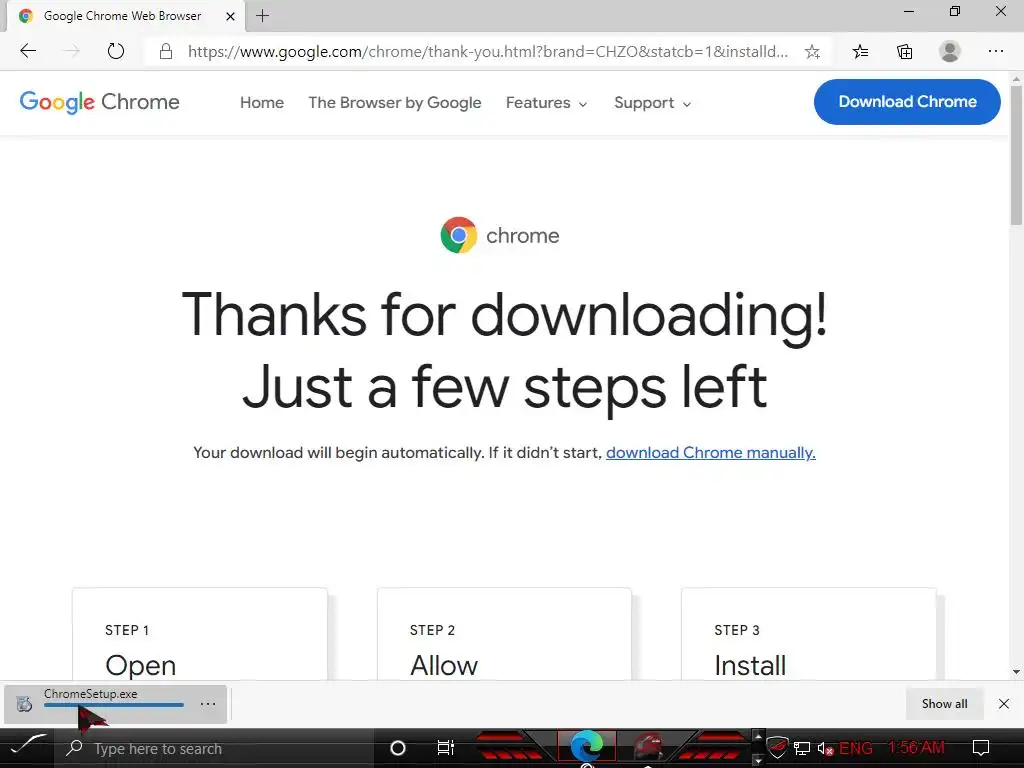The height and width of the screenshot is (768, 1024).
Task: Click the taskbar search box
Action: coord(214,748)
